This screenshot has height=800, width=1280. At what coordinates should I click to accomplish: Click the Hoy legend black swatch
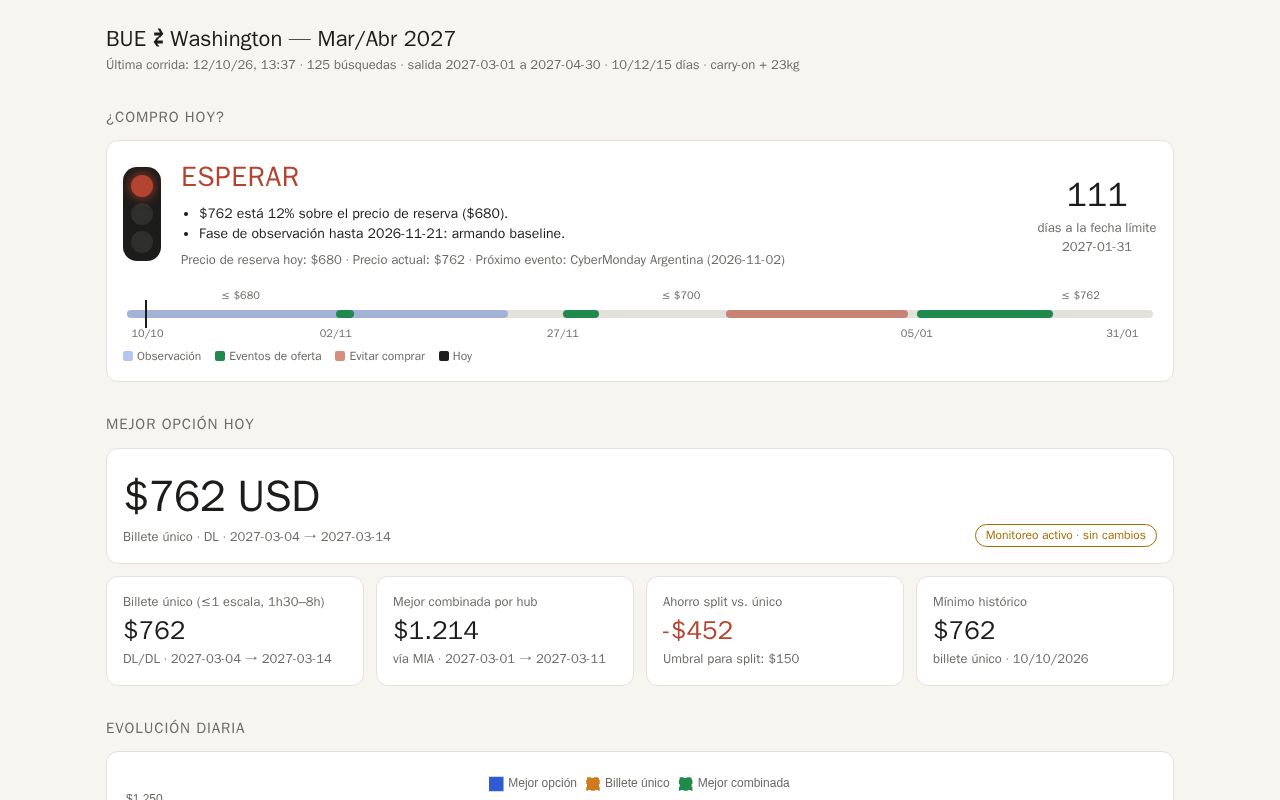444,356
